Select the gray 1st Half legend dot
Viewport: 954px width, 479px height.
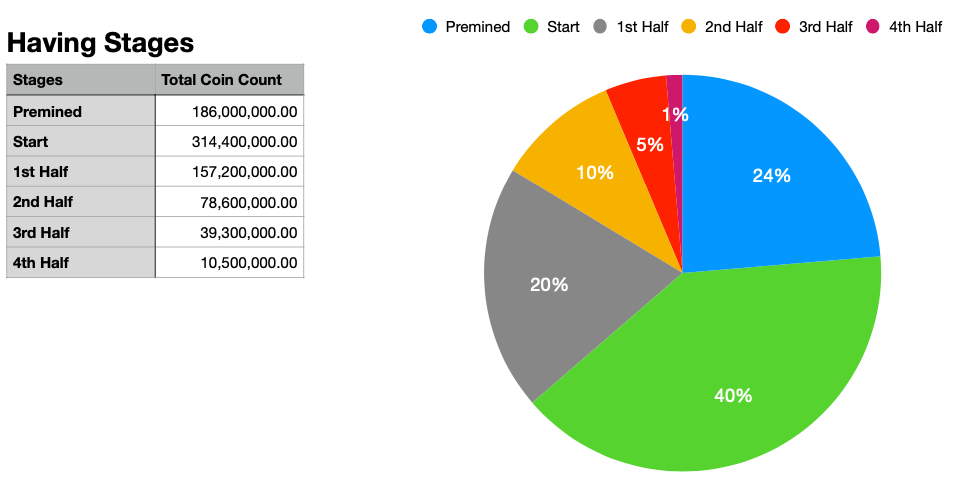(601, 27)
